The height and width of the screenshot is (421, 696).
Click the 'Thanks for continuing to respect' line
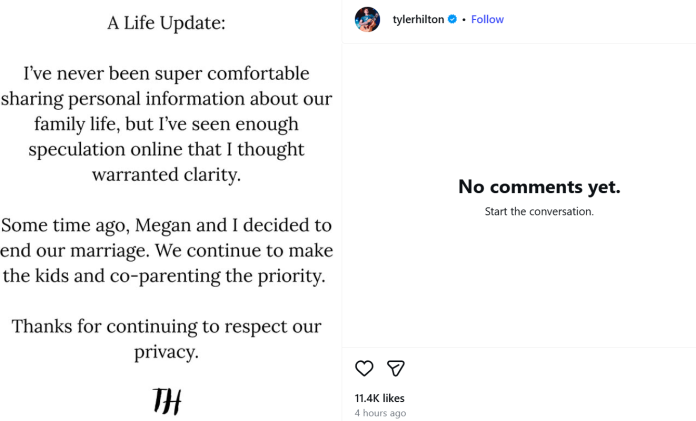(x=166, y=326)
